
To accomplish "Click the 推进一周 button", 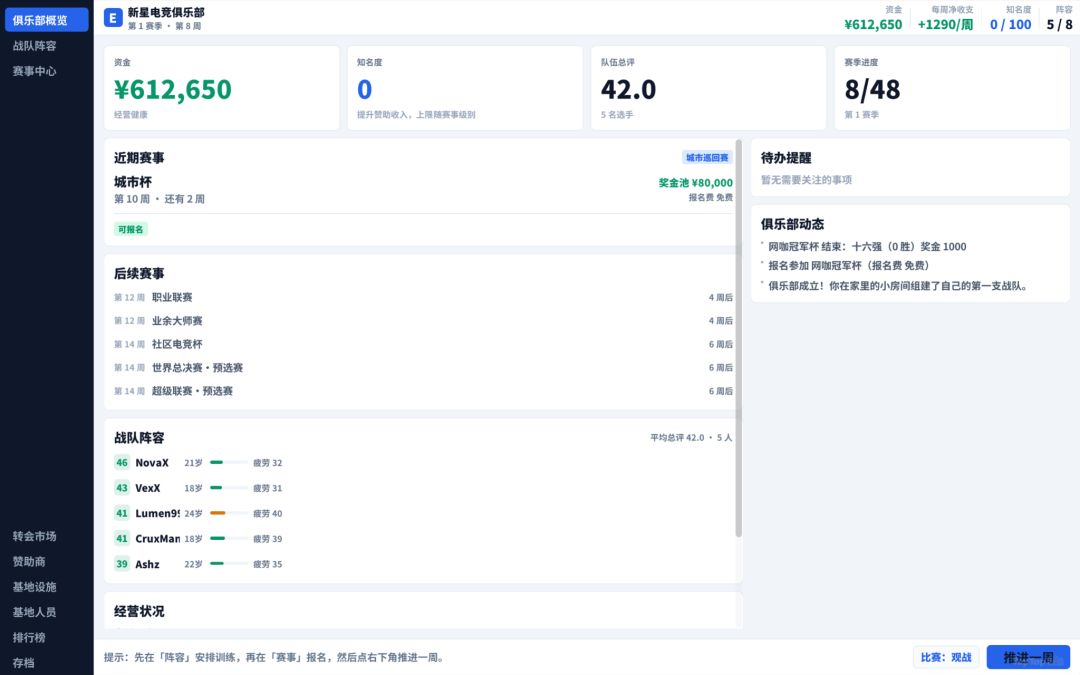I will click(x=1028, y=657).
